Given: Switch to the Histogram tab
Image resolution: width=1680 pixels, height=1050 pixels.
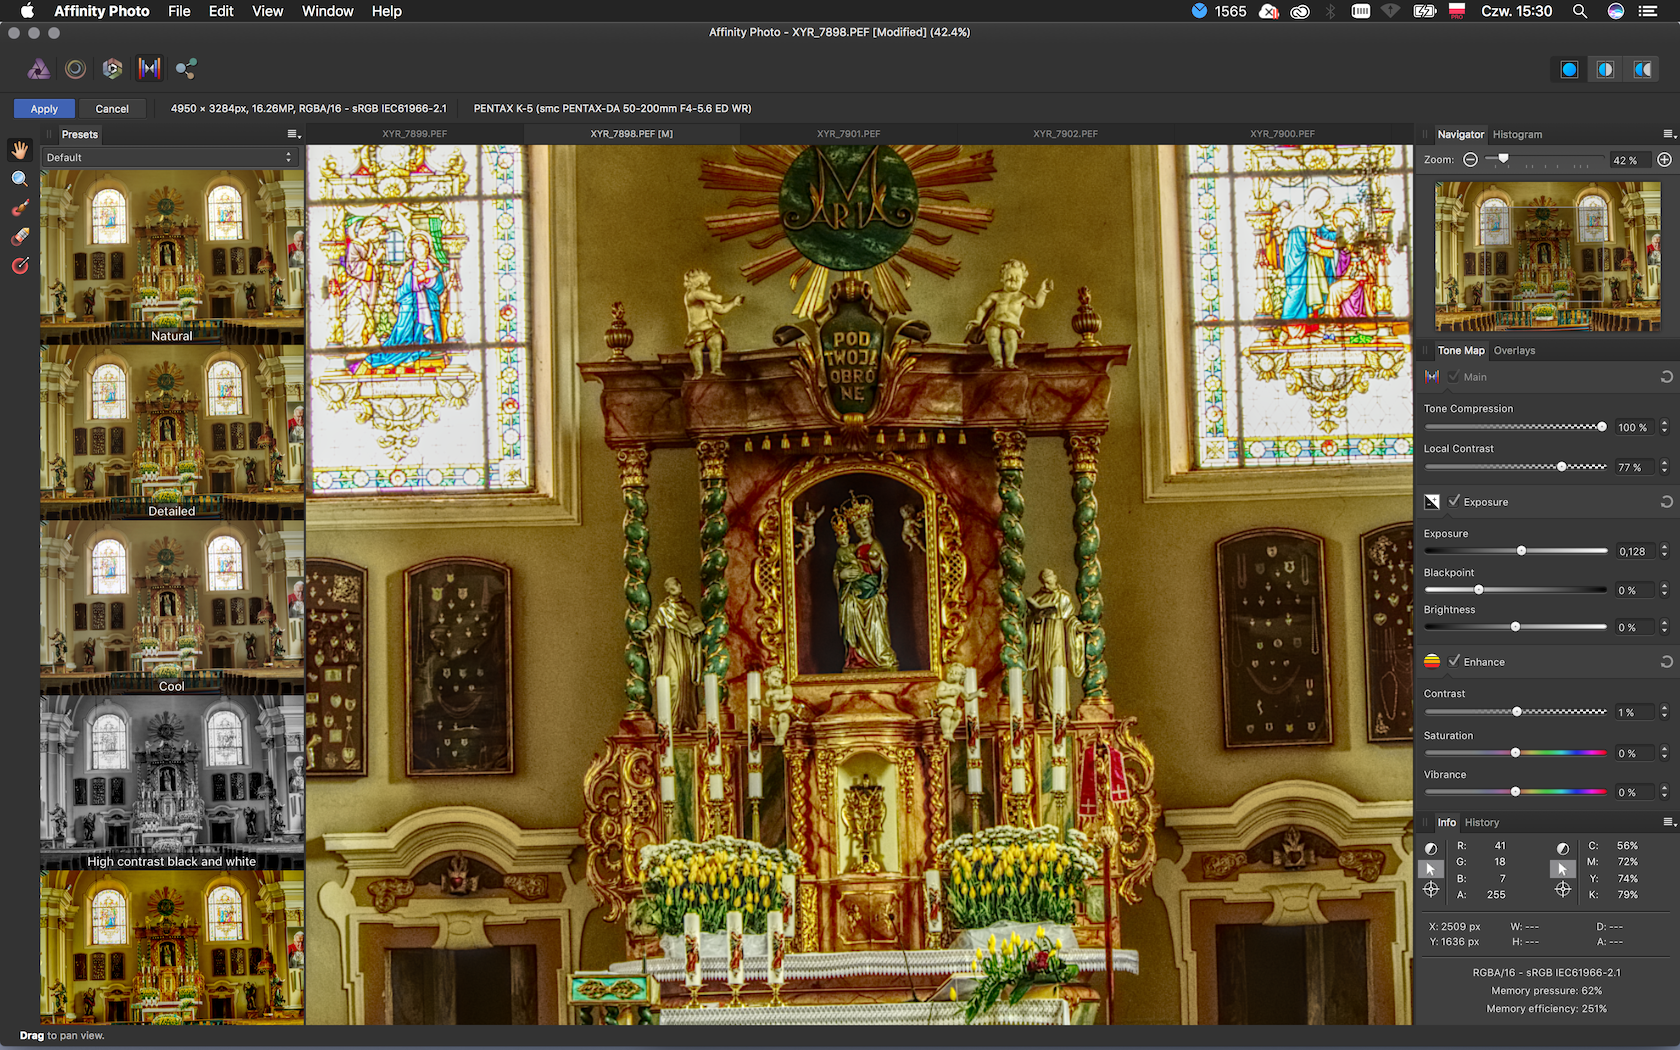Looking at the screenshot, I should [x=1517, y=134].
